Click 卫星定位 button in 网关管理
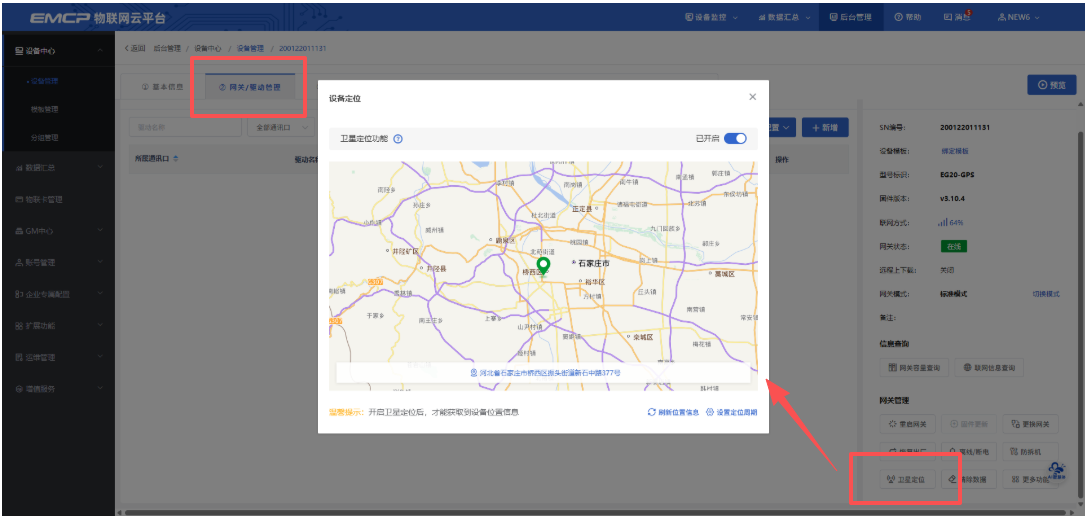Image resolution: width=1085 pixels, height=516 pixels. 908,479
